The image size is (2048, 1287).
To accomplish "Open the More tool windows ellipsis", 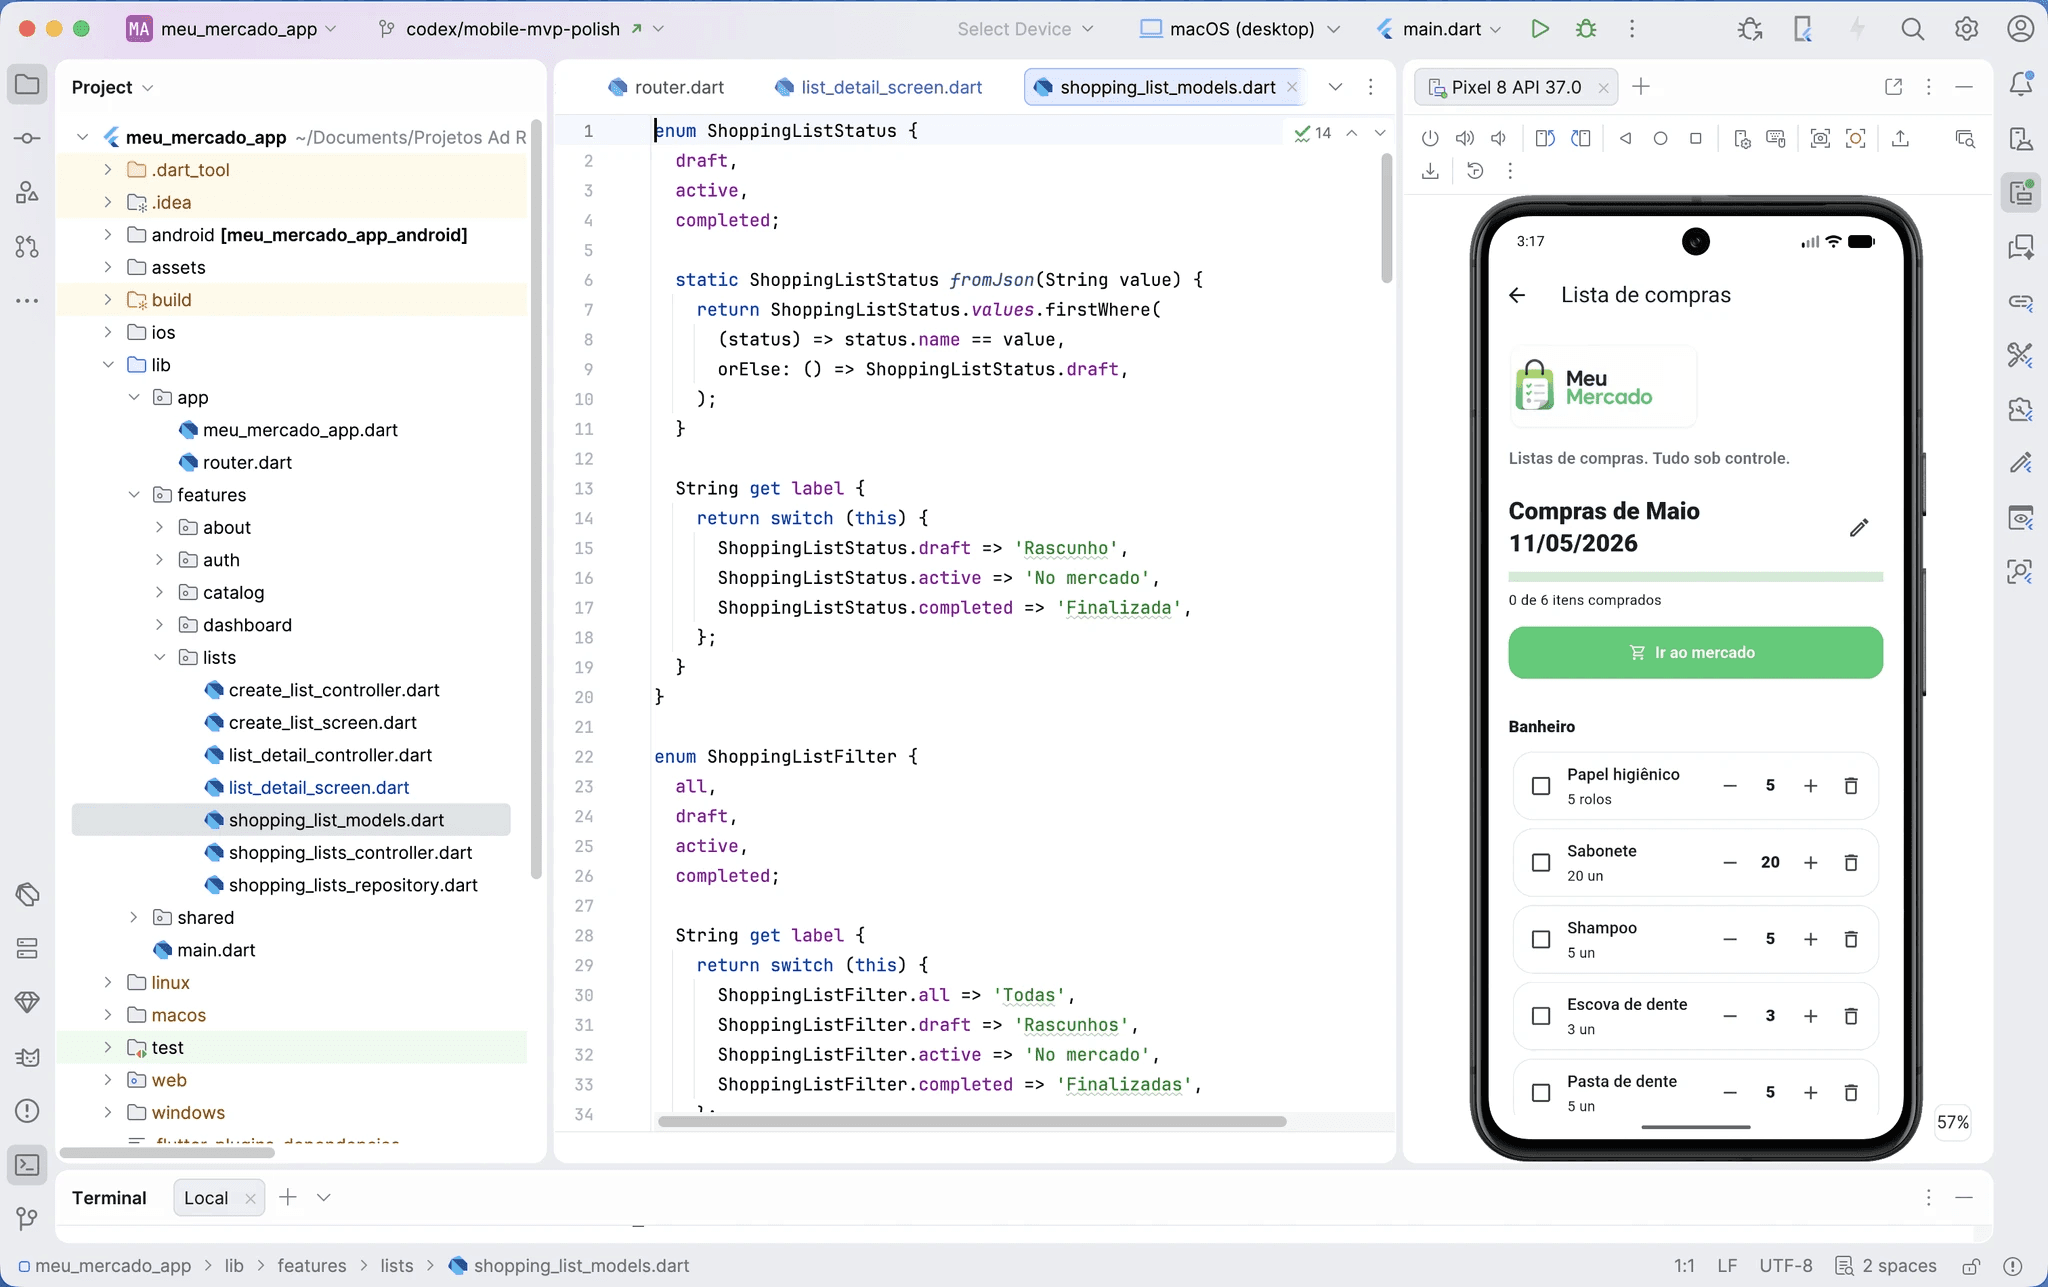I will [28, 300].
